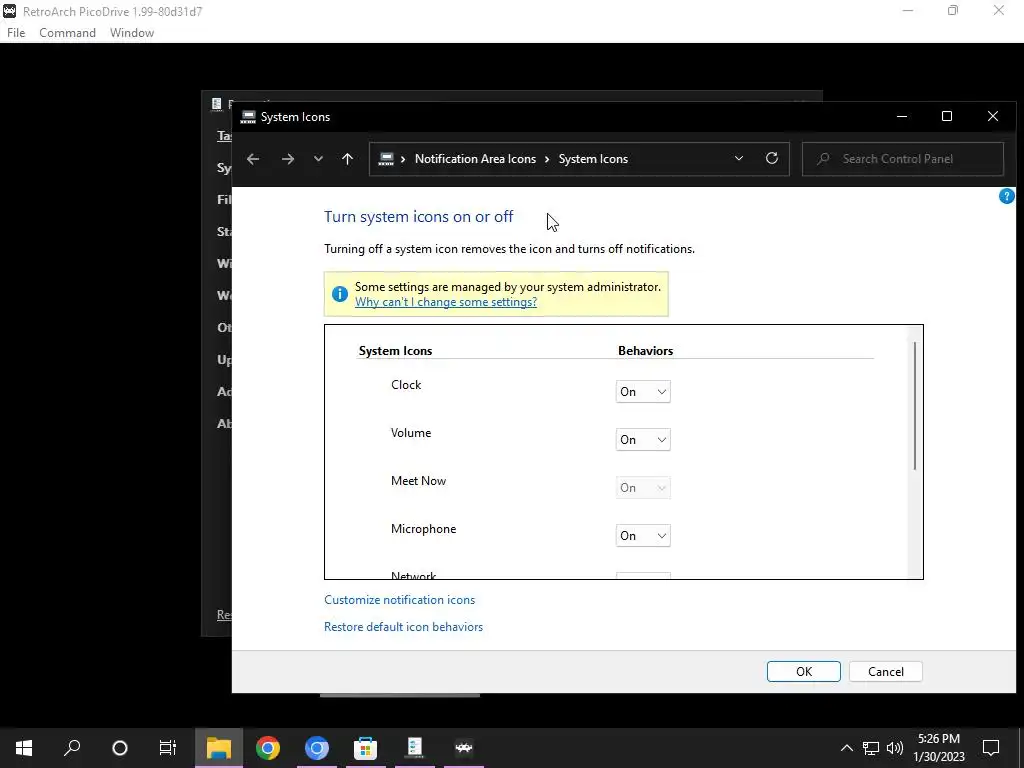Click Notification Area Icons breadcrumb
This screenshot has width=1024, height=768.
(475, 159)
